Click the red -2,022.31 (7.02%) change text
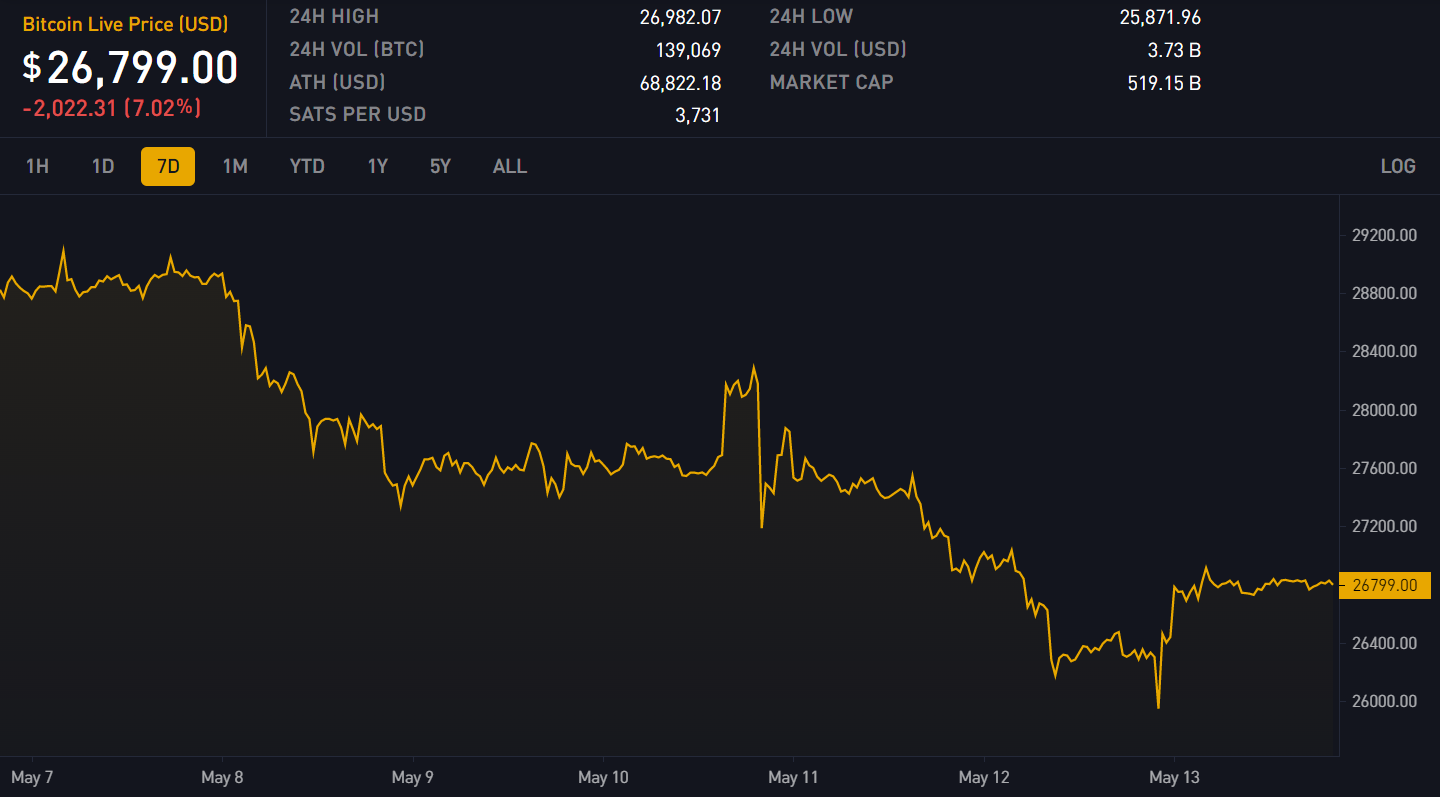1440x797 pixels. pyautogui.click(x=111, y=108)
